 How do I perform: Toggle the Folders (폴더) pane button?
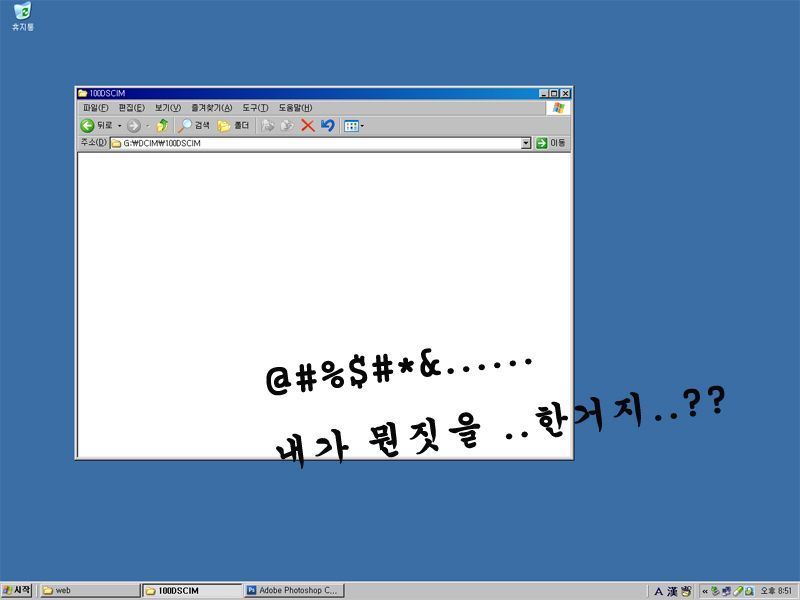click(233, 126)
